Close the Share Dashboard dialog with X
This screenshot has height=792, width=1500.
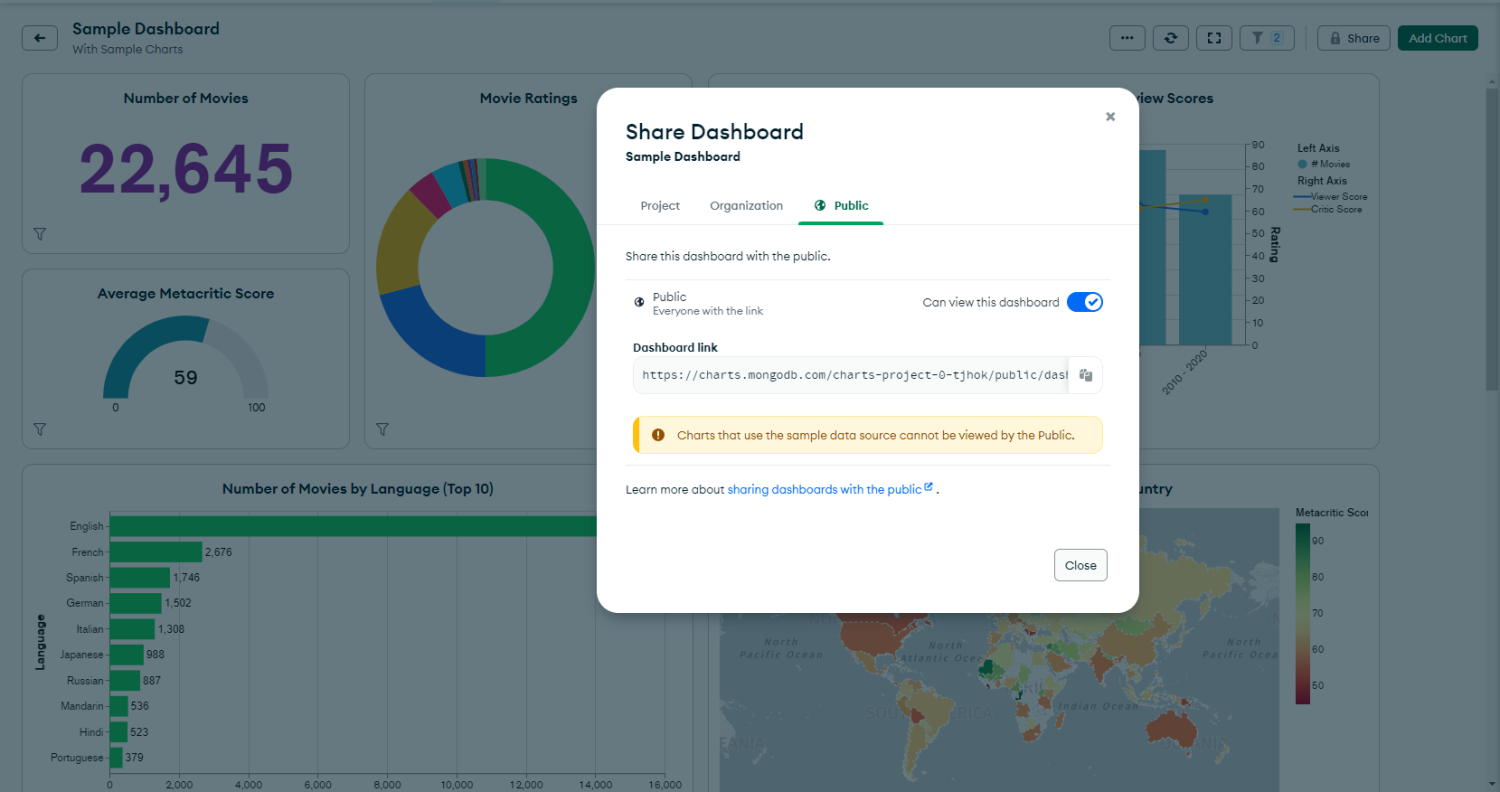tap(1110, 117)
